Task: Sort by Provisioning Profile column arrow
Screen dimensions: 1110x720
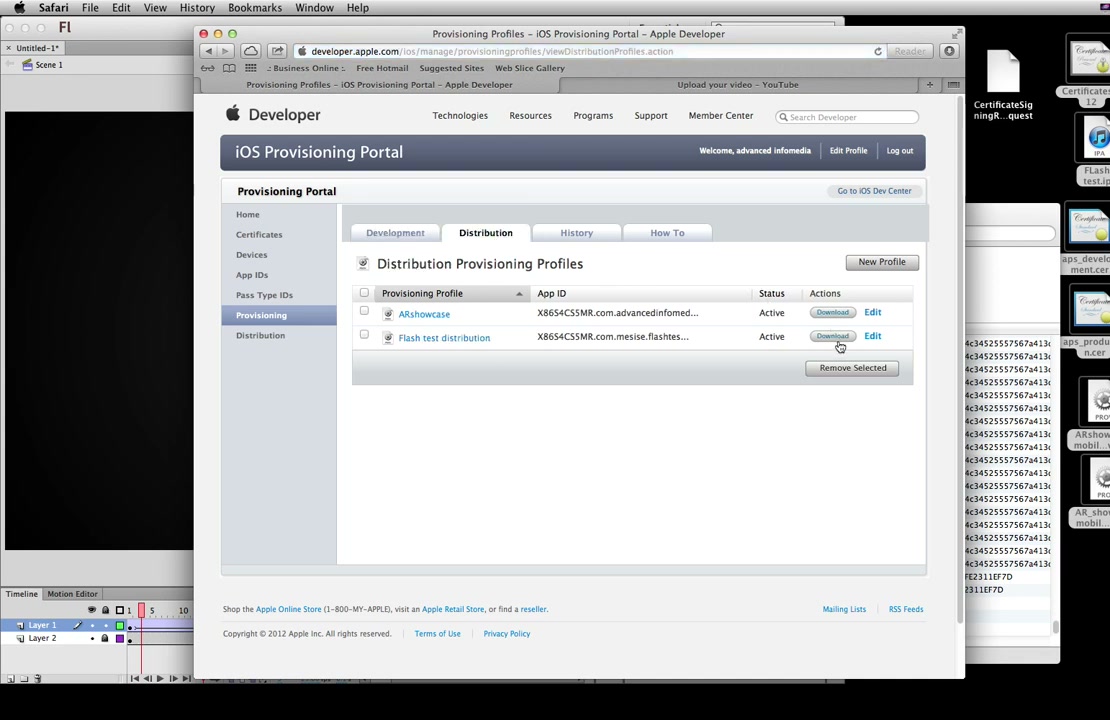Action: pos(519,294)
